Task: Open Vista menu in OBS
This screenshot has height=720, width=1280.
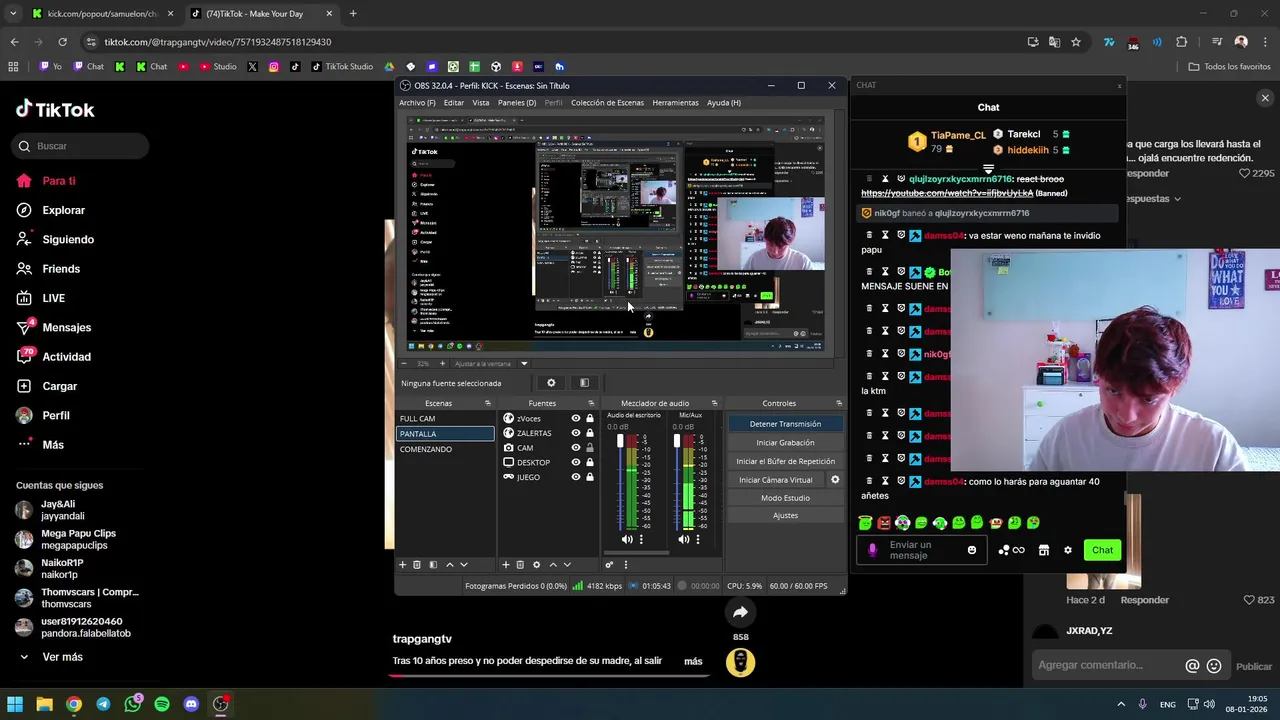Action: (x=481, y=103)
